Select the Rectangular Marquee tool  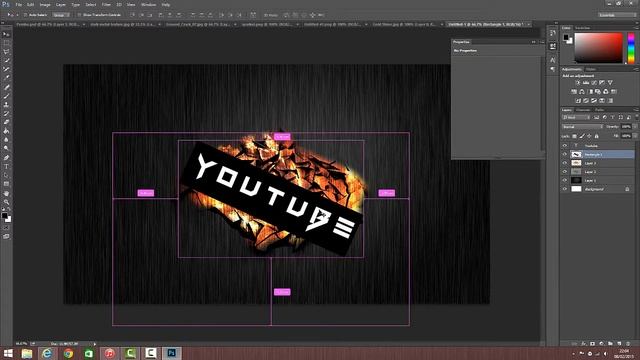(6, 43)
